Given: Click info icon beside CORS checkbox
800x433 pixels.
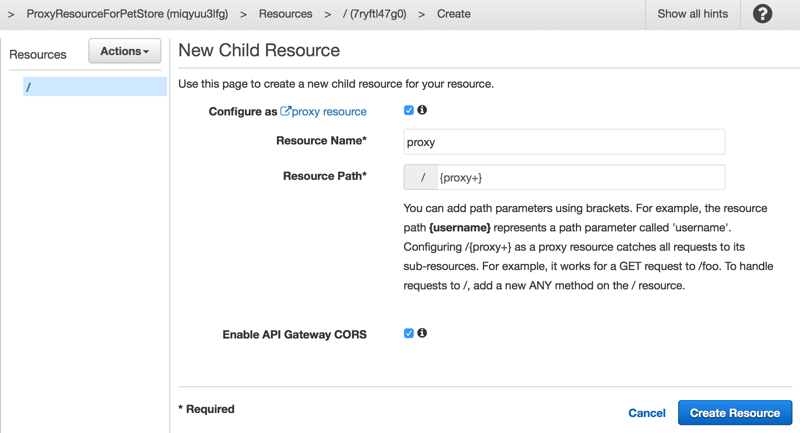Looking at the screenshot, I should [422, 333].
